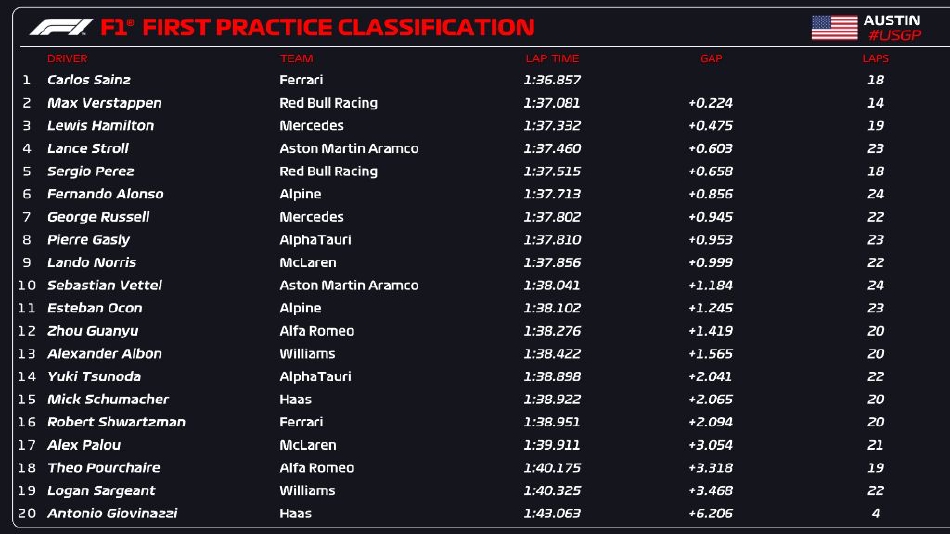
Task: Click Fernando Alonso's lap time 1:37.713
Action: [552, 194]
